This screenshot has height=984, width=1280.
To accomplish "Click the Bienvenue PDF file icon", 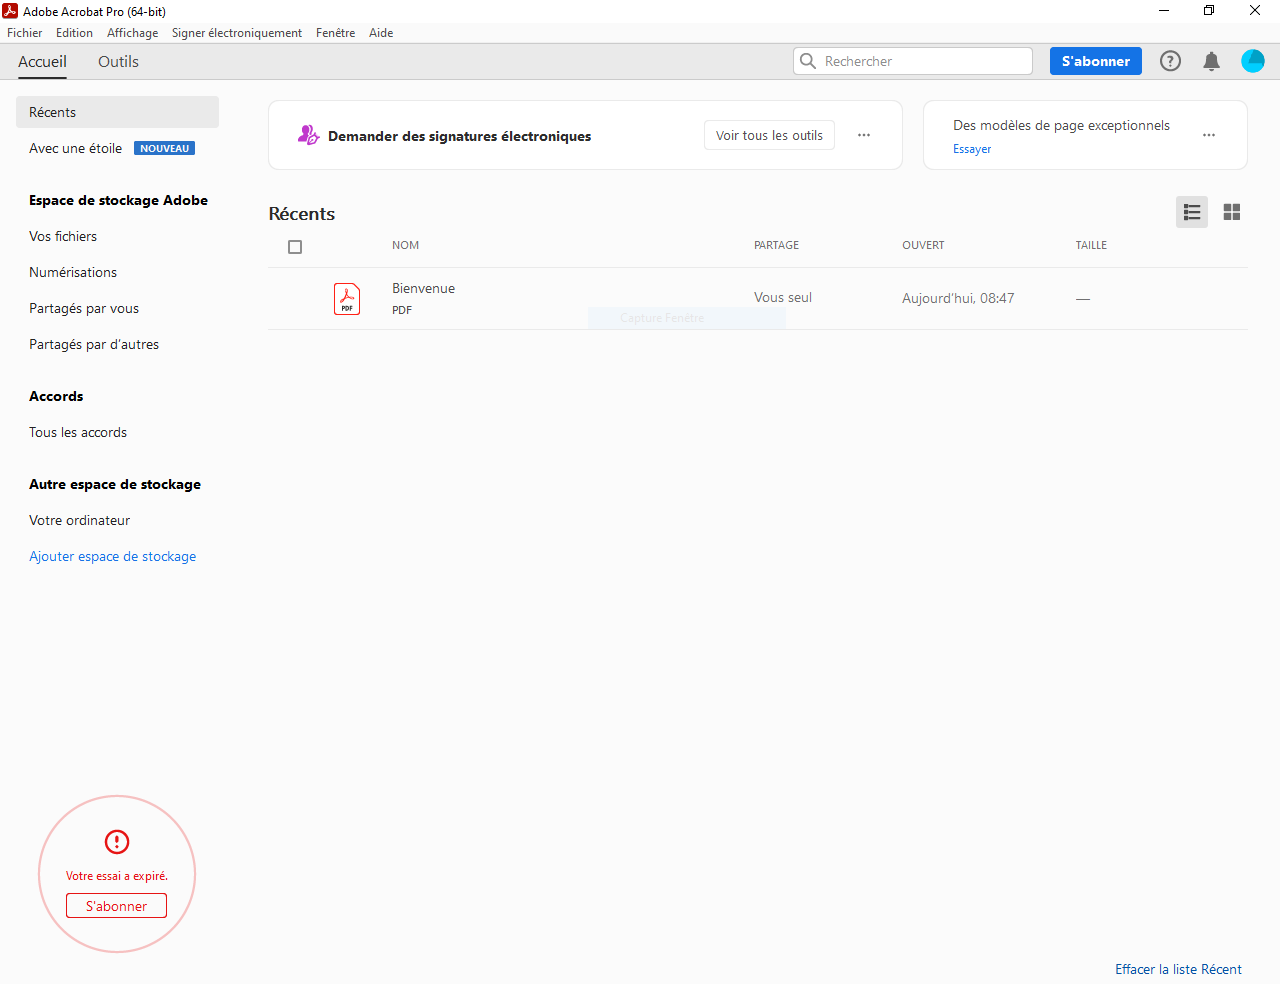I will coord(347,299).
